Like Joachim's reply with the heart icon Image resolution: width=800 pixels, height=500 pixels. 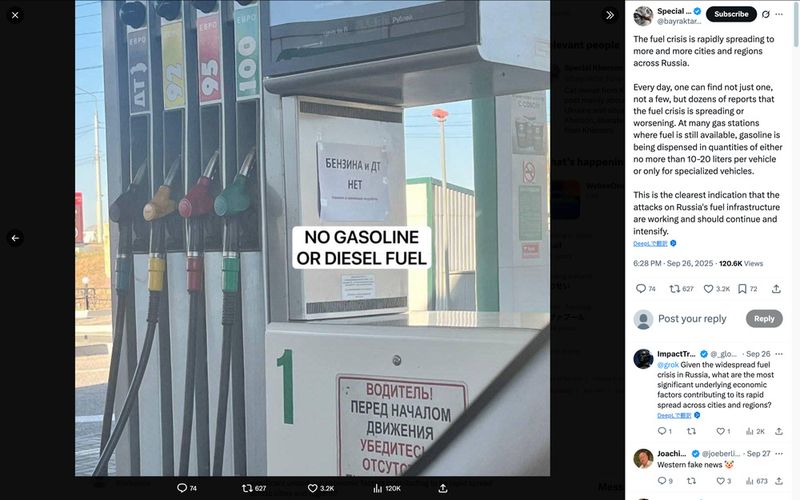click(x=720, y=481)
